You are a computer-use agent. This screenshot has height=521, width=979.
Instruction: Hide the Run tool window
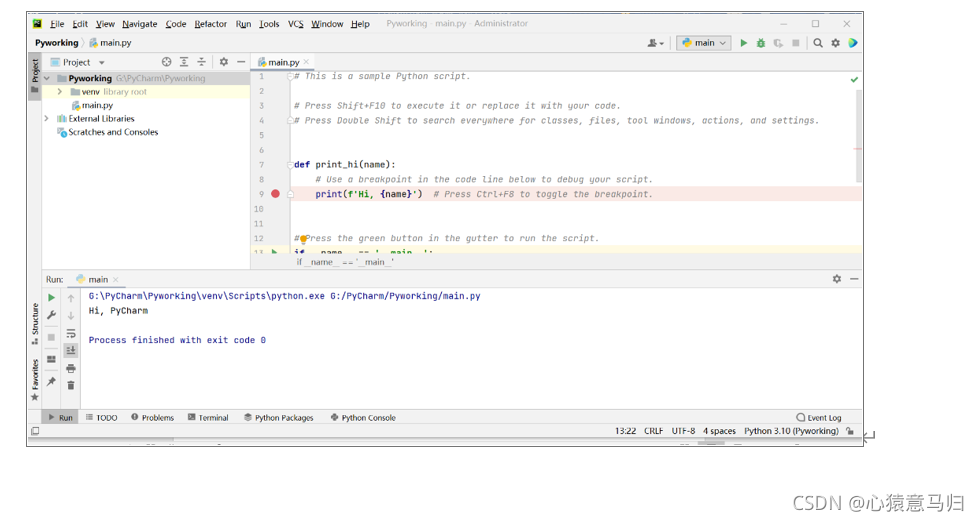pyautogui.click(x=854, y=279)
